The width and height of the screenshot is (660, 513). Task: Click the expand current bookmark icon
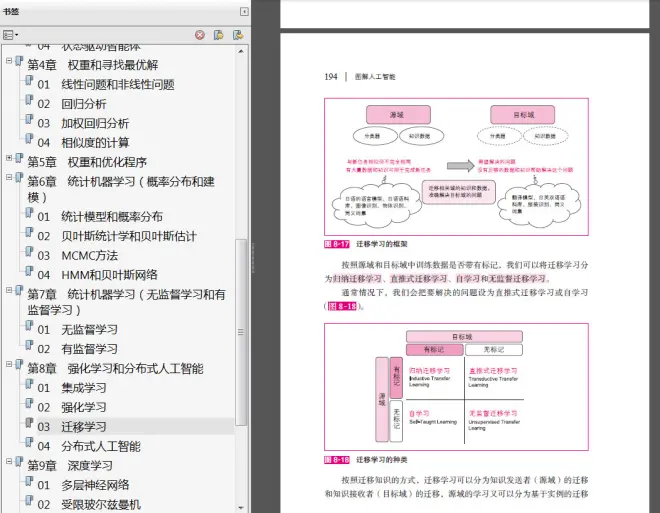[x=238, y=35]
